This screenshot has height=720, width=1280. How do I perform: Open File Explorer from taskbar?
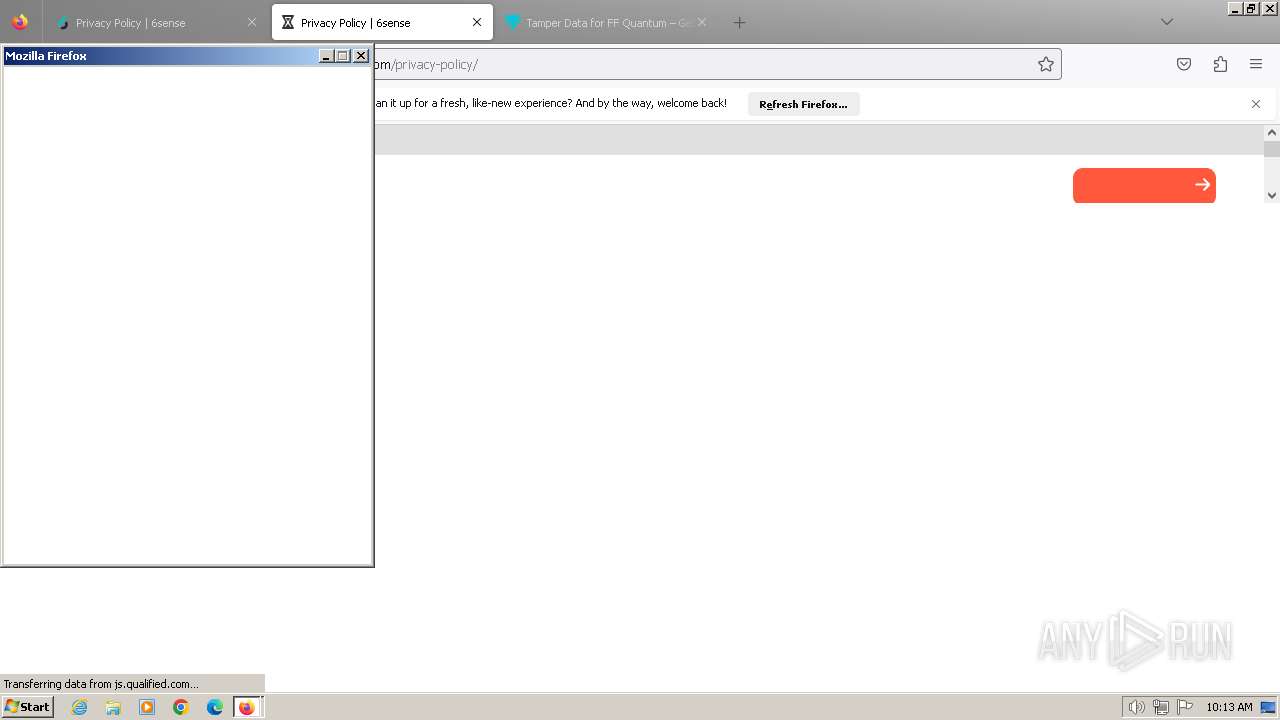tap(113, 707)
